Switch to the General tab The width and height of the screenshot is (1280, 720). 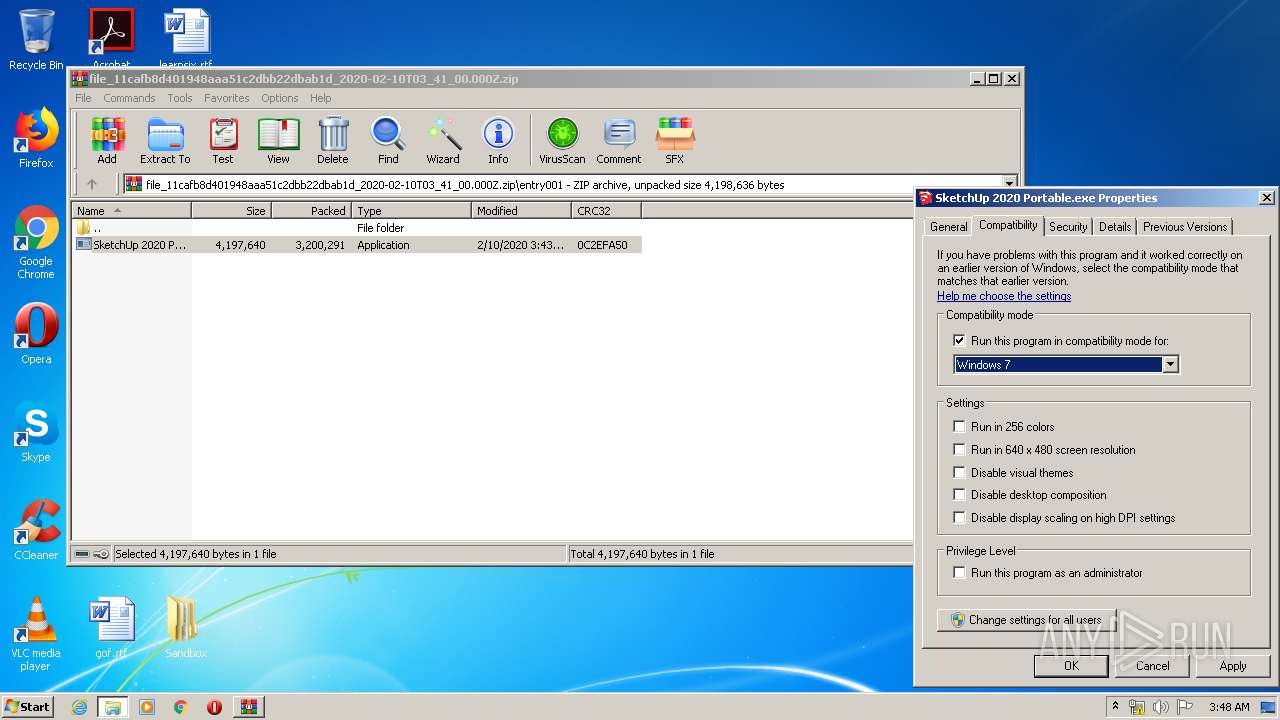[948, 227]
